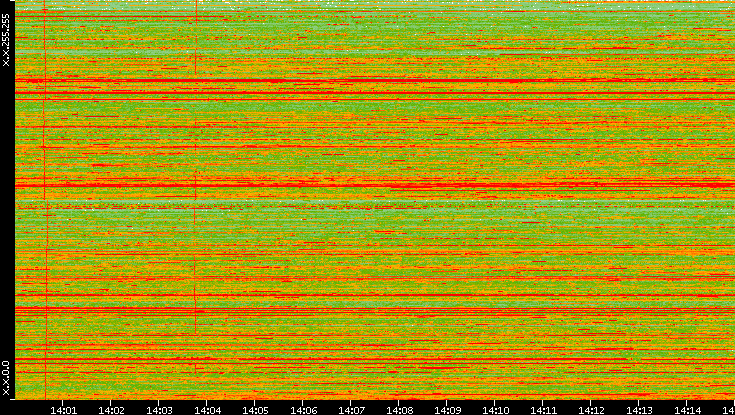Click the 14:01 time axis label

point(63,410)
